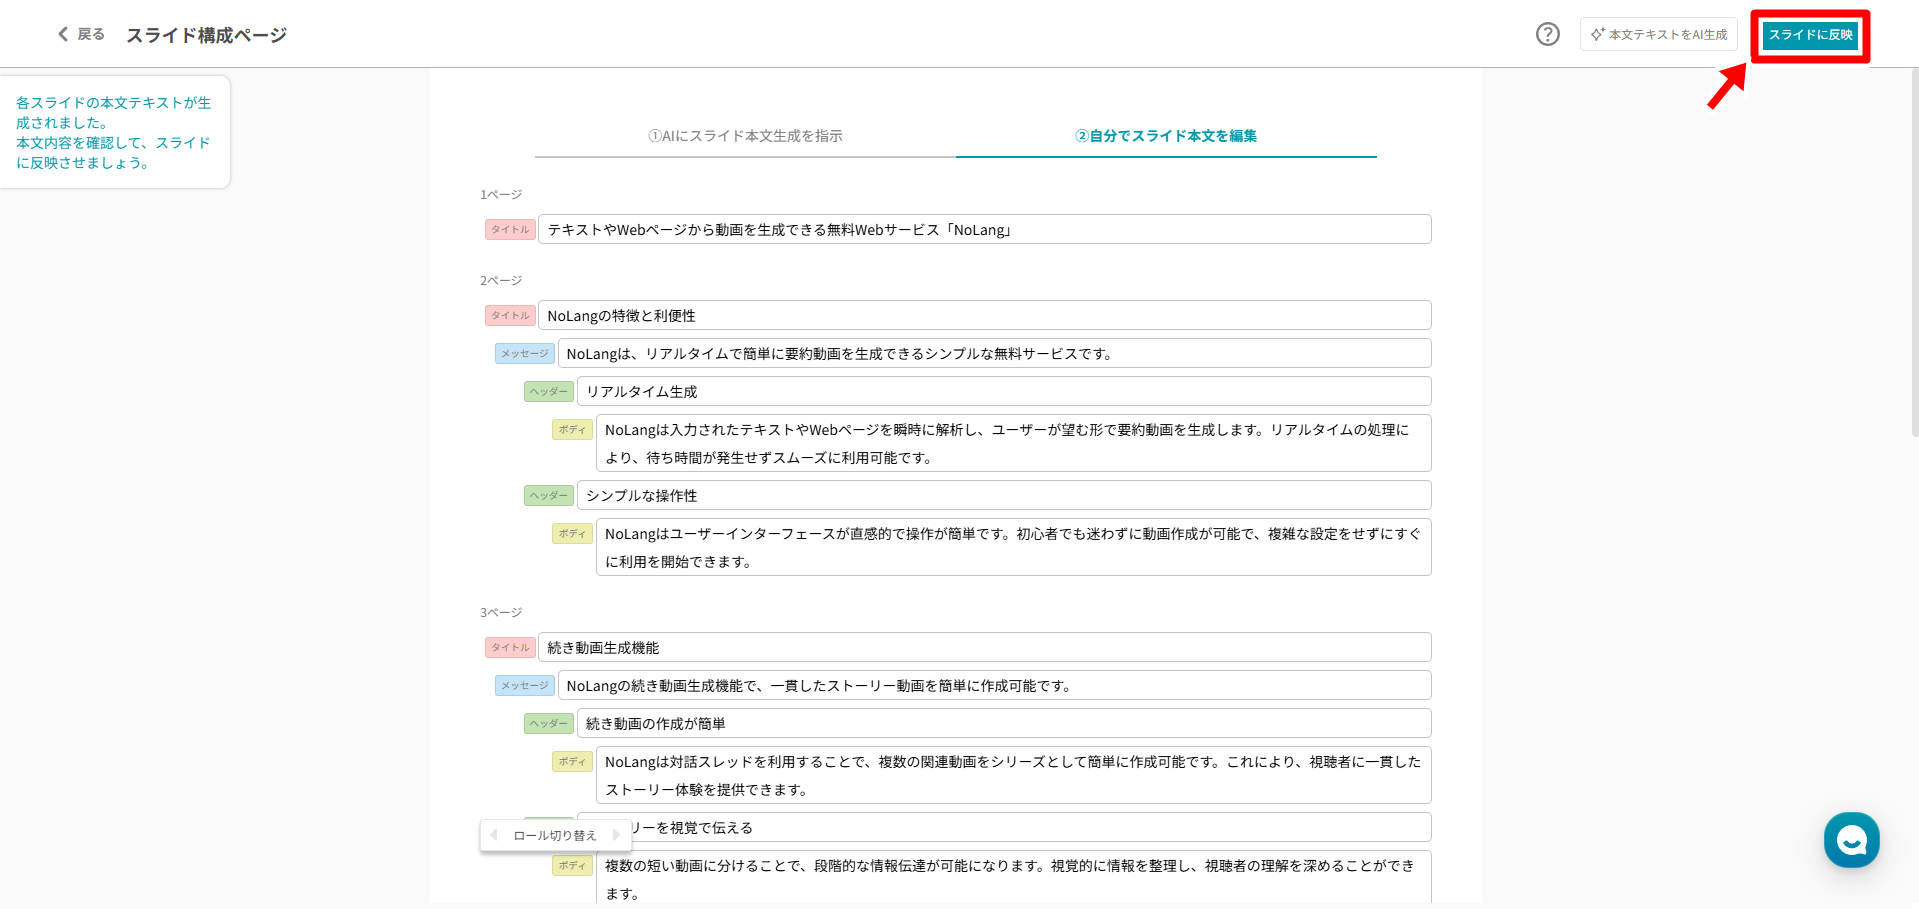
Task: Click メッセージ tag beside NoLangは、リアルタイムで
Action: [525, 353]
